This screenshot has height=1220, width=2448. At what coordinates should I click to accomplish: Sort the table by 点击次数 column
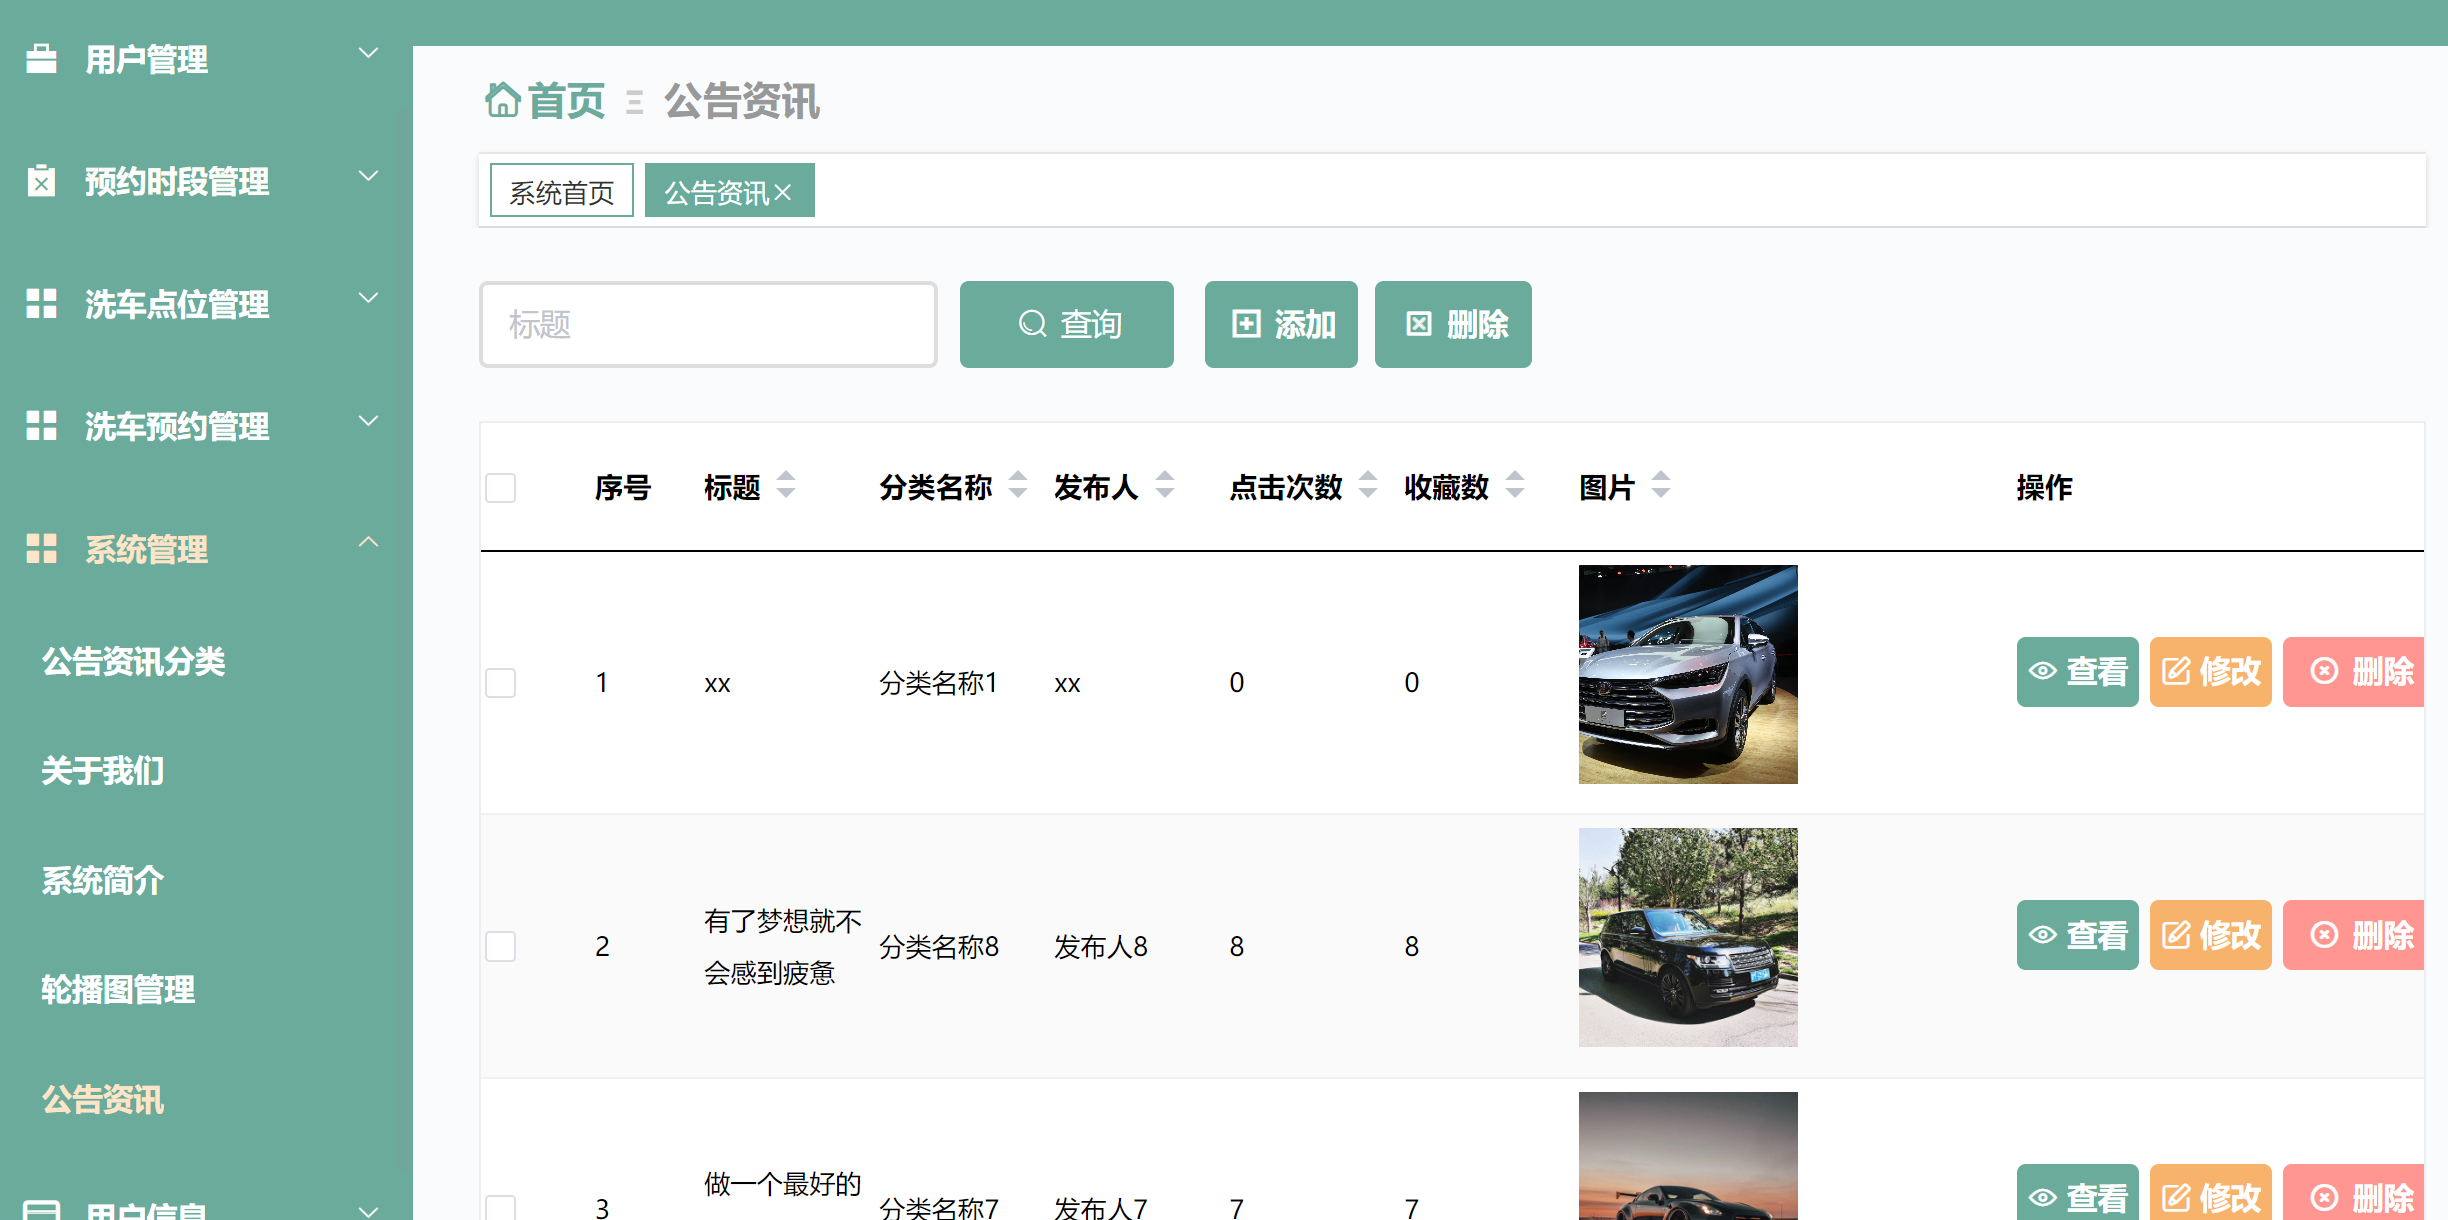(1368, 485)
